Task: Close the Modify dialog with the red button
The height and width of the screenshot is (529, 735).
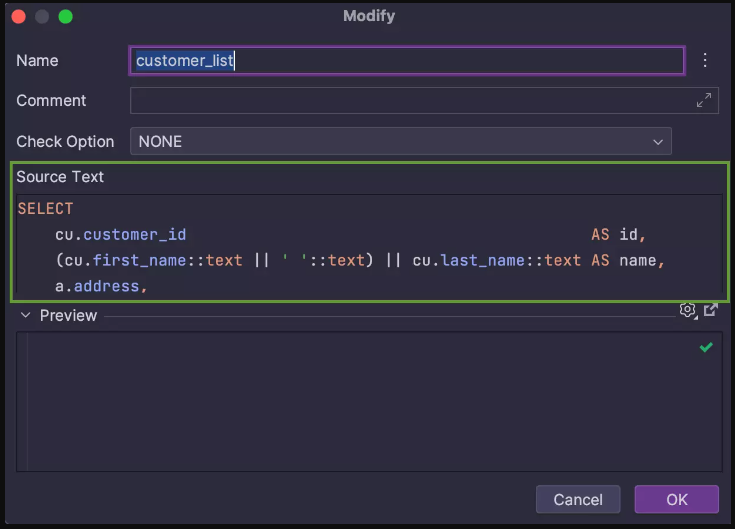Action: pos(17,17)
